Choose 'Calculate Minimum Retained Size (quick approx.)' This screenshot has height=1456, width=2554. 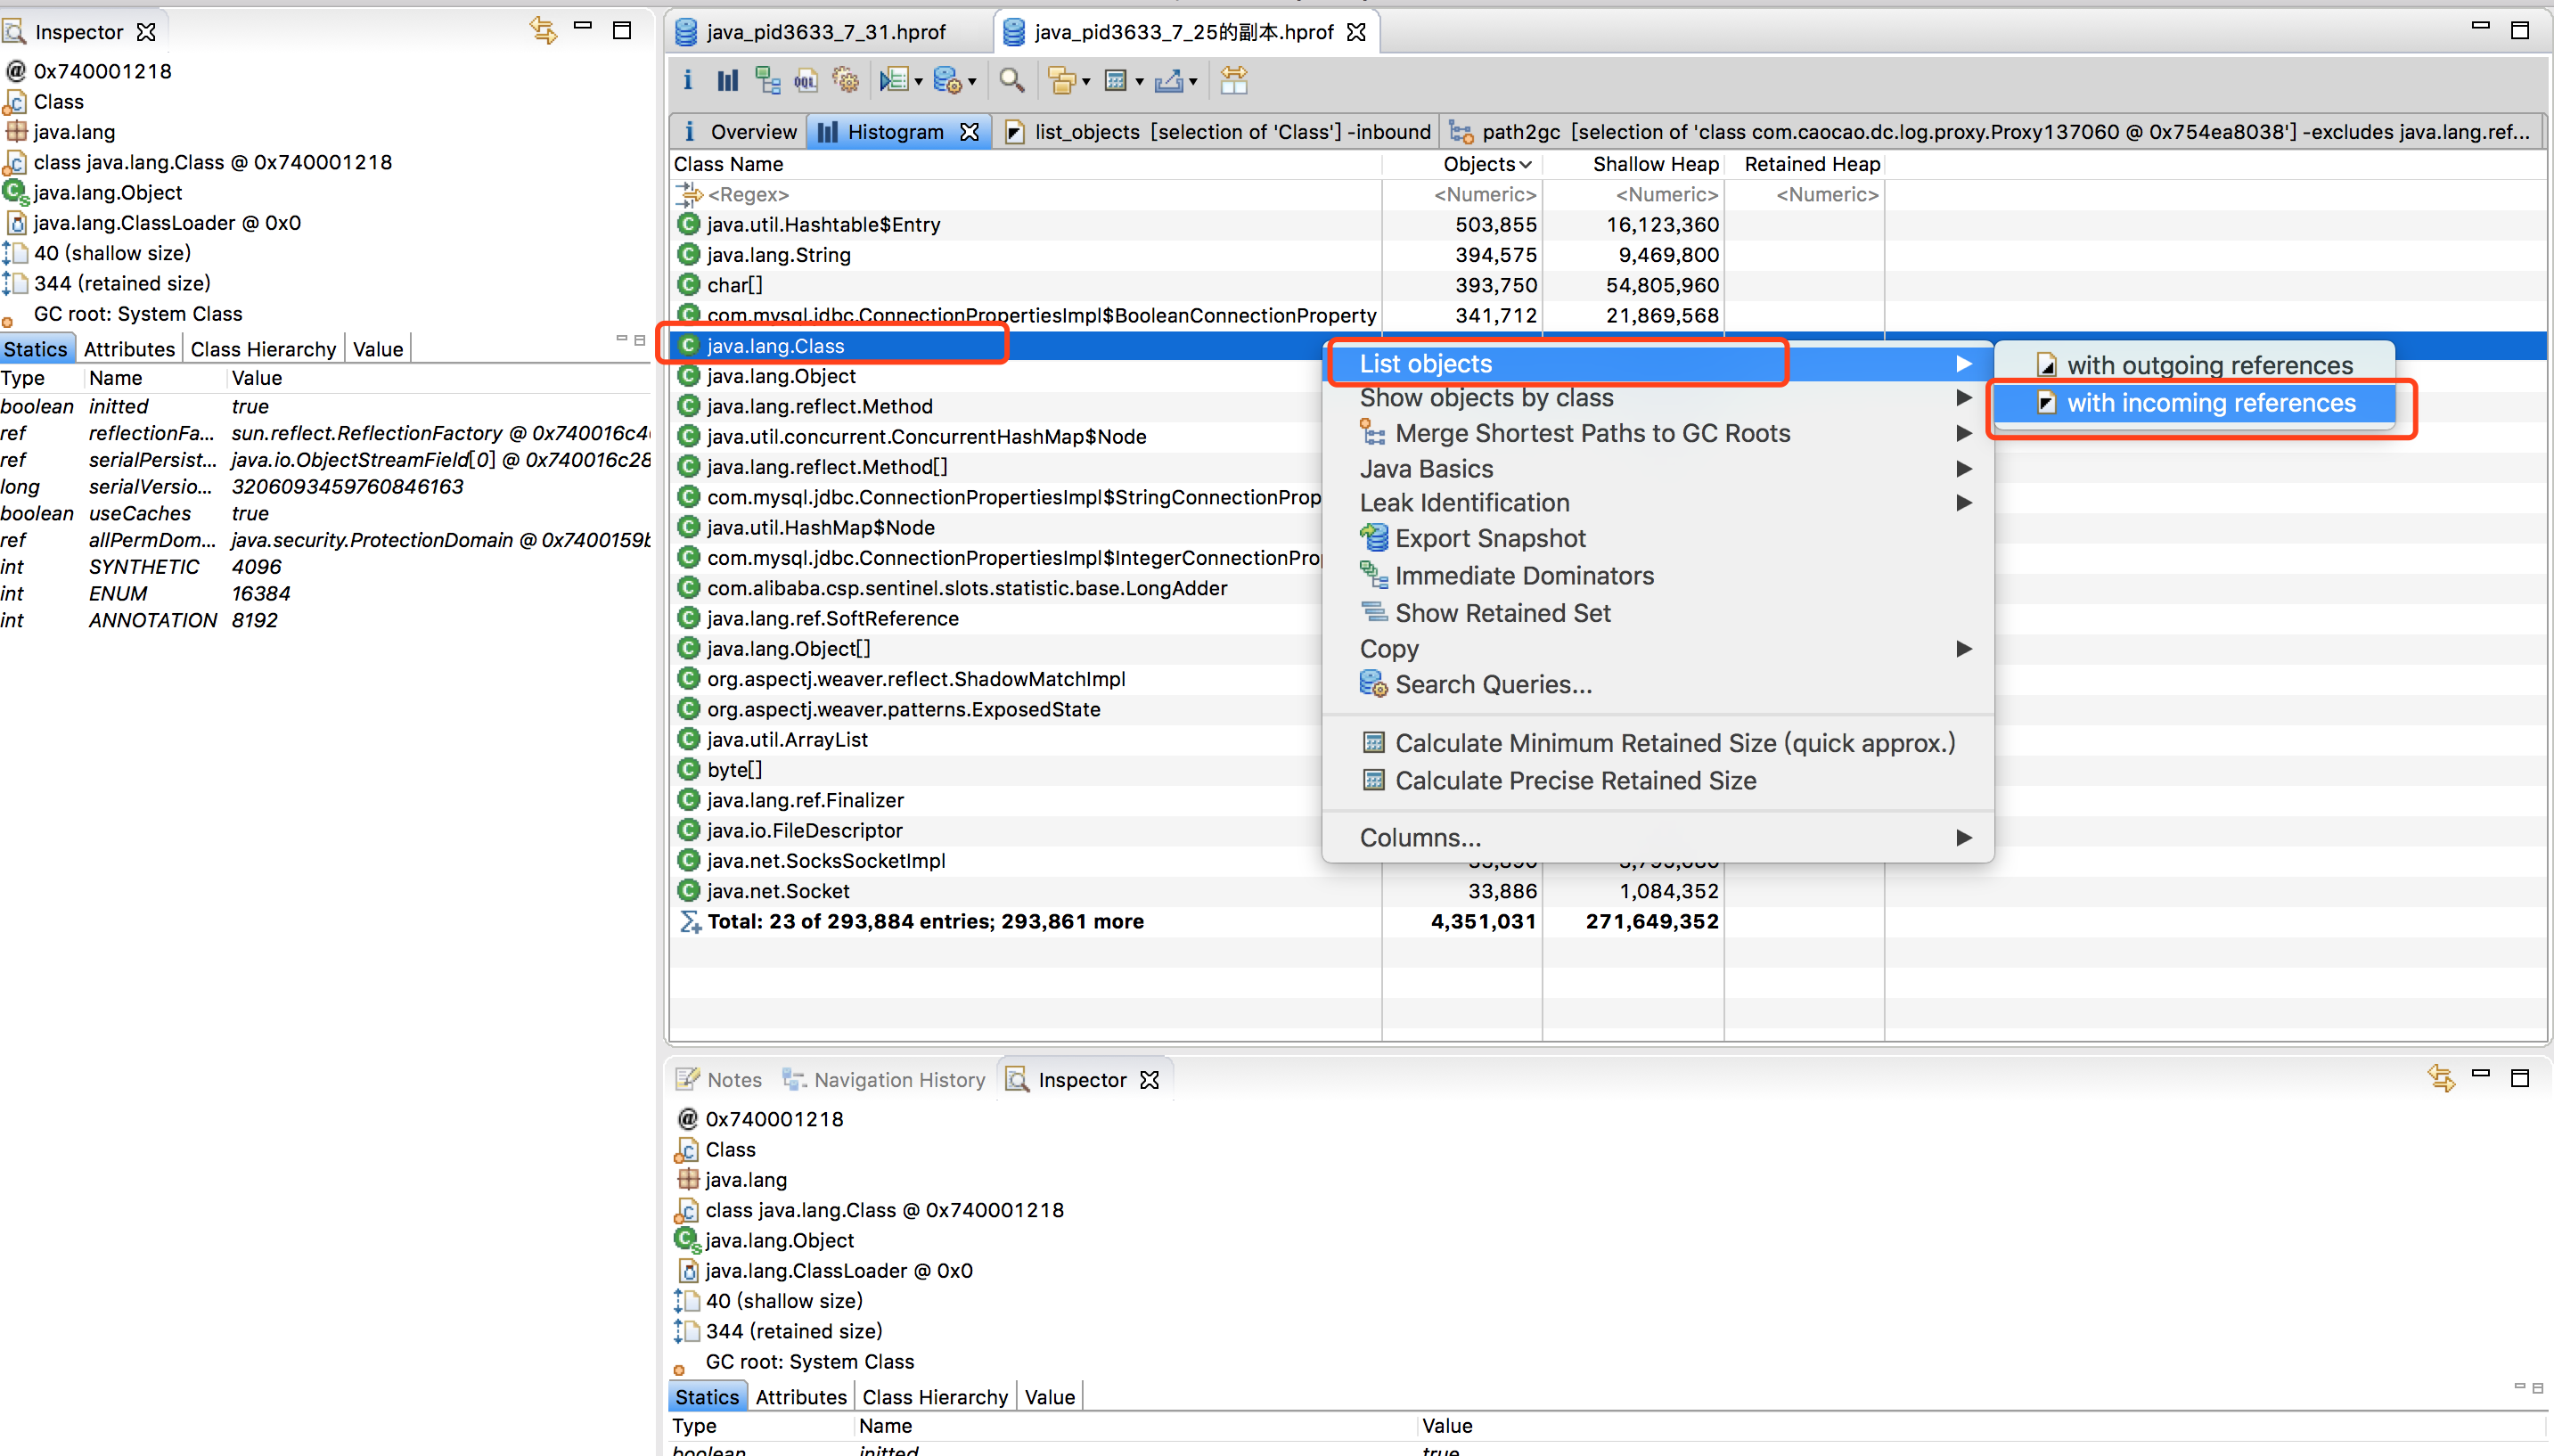pos(1657,743)
